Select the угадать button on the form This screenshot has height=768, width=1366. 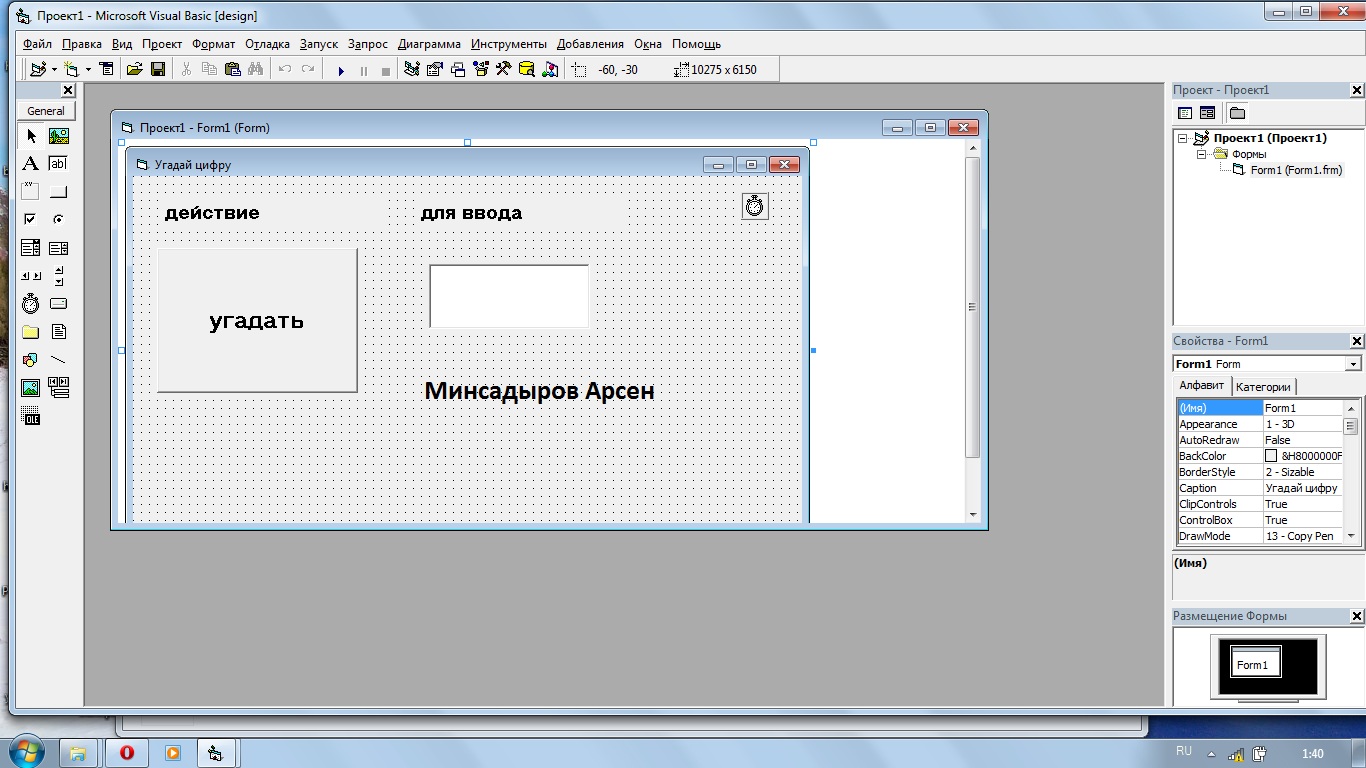257,320
